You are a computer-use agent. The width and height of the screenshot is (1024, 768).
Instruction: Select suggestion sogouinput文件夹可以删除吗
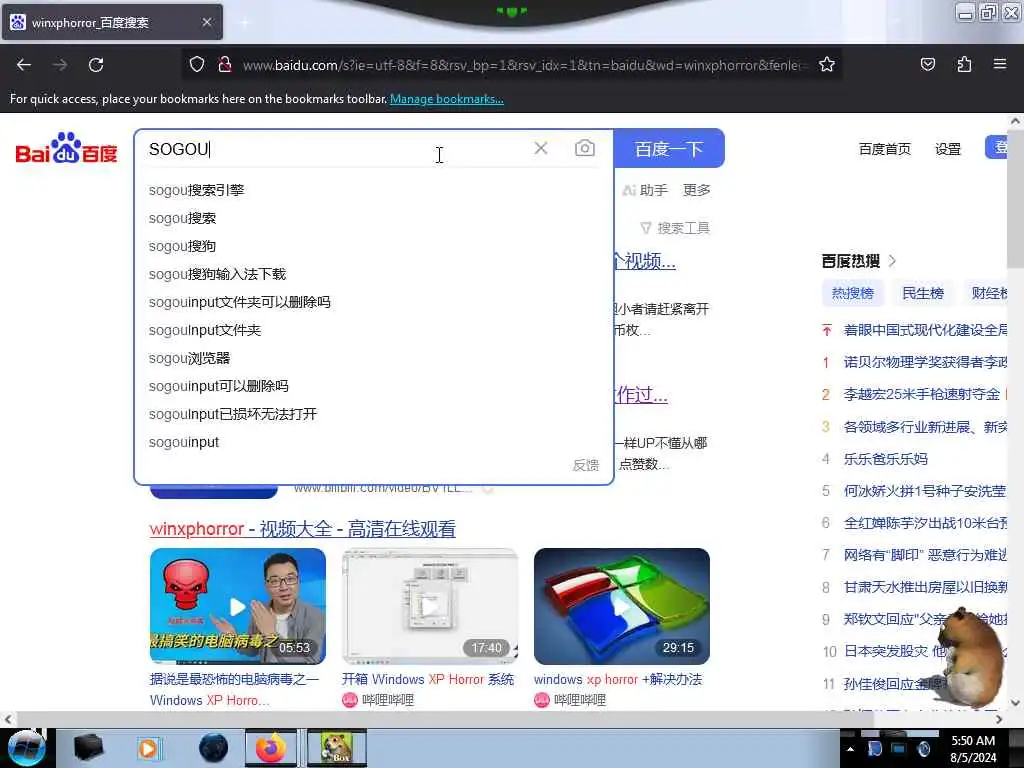tap(240, 302)
